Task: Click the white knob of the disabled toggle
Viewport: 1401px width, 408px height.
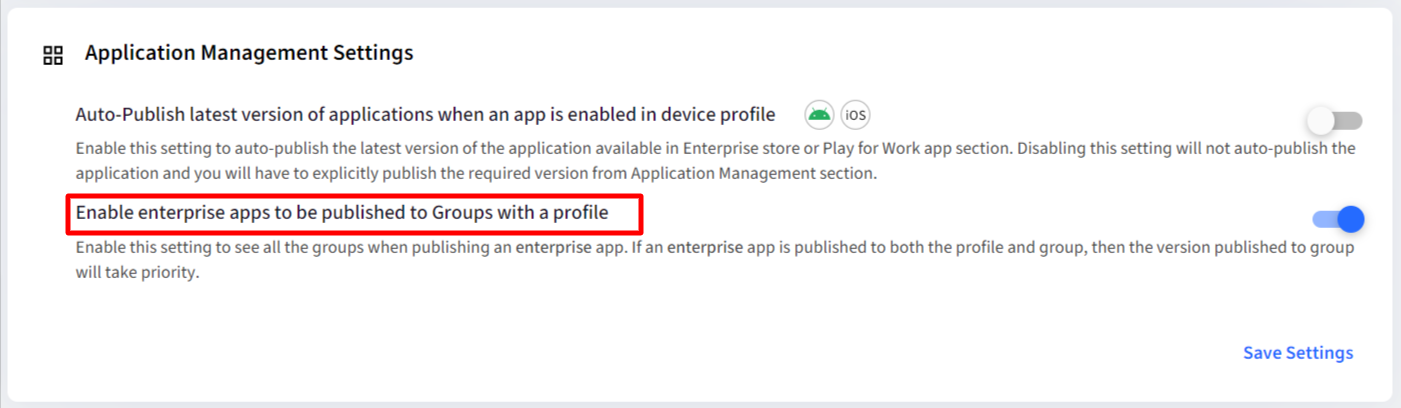Action: click(1321, 121)
